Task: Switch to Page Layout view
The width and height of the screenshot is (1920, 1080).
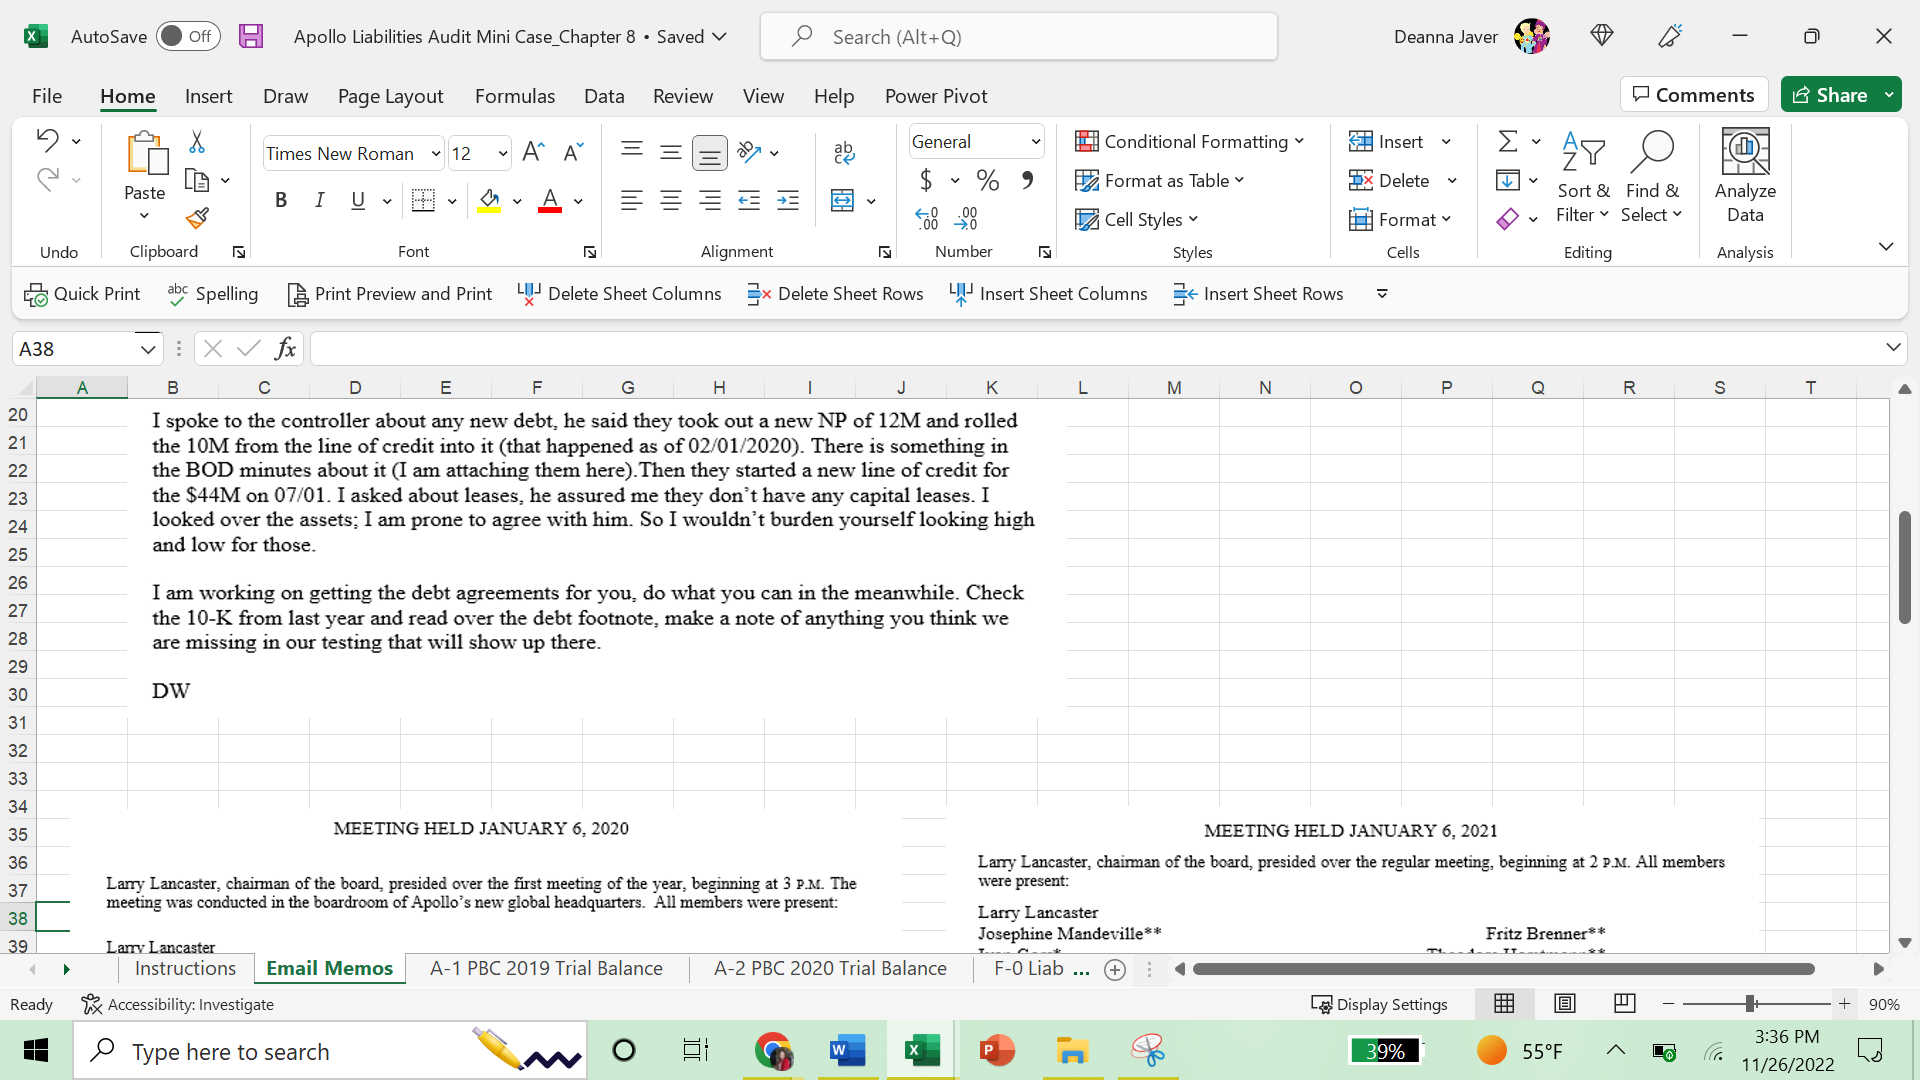Action: [x=1565, y=1004]
